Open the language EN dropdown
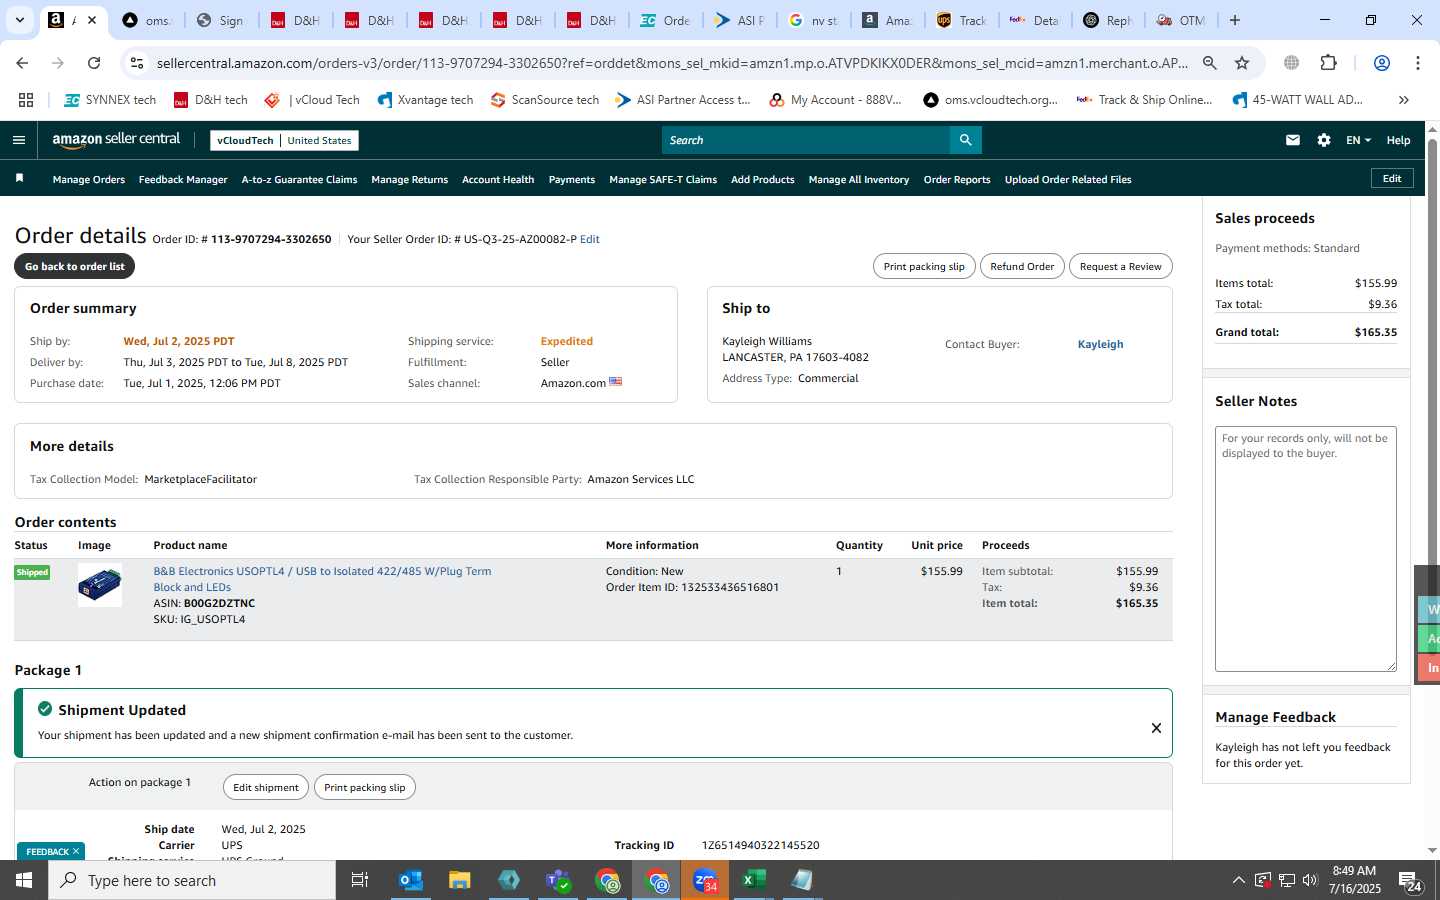Screen dimensions: 1440x900 (1358, 140)
